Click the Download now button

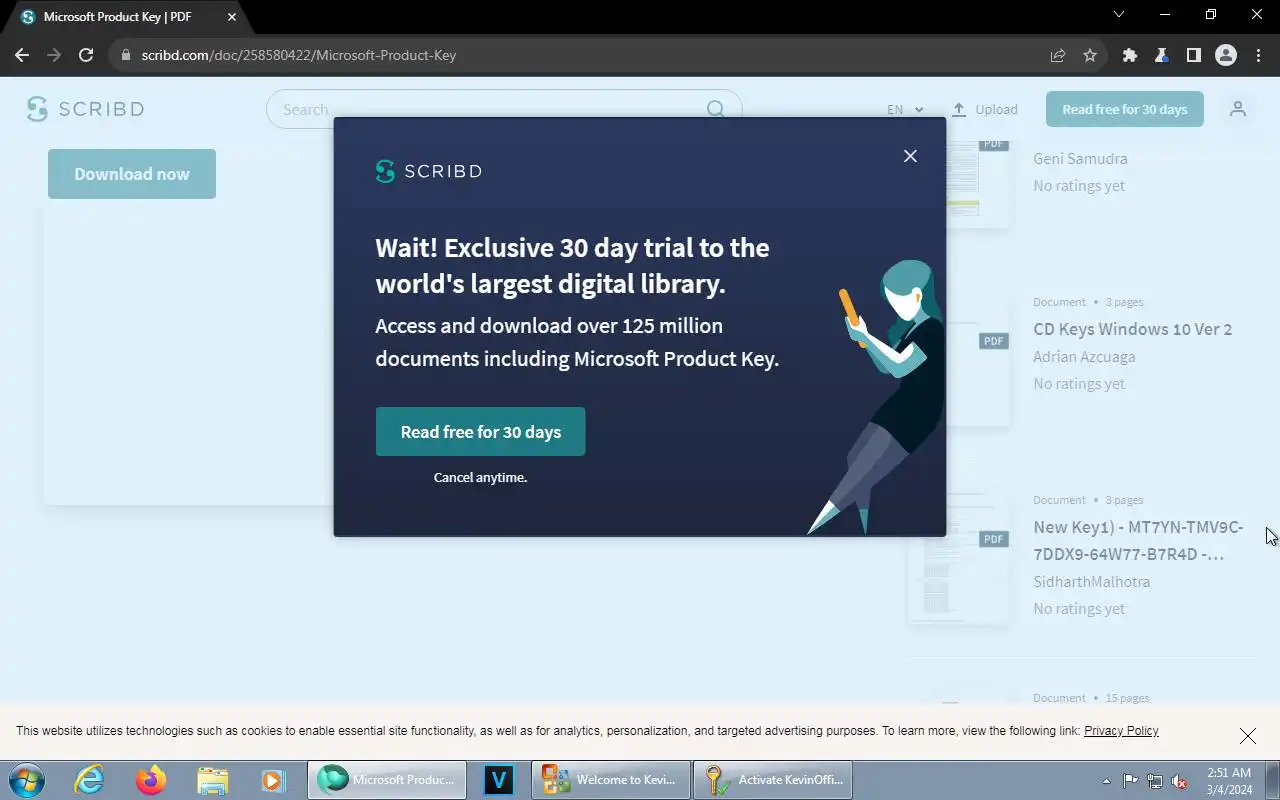point(132,174)
